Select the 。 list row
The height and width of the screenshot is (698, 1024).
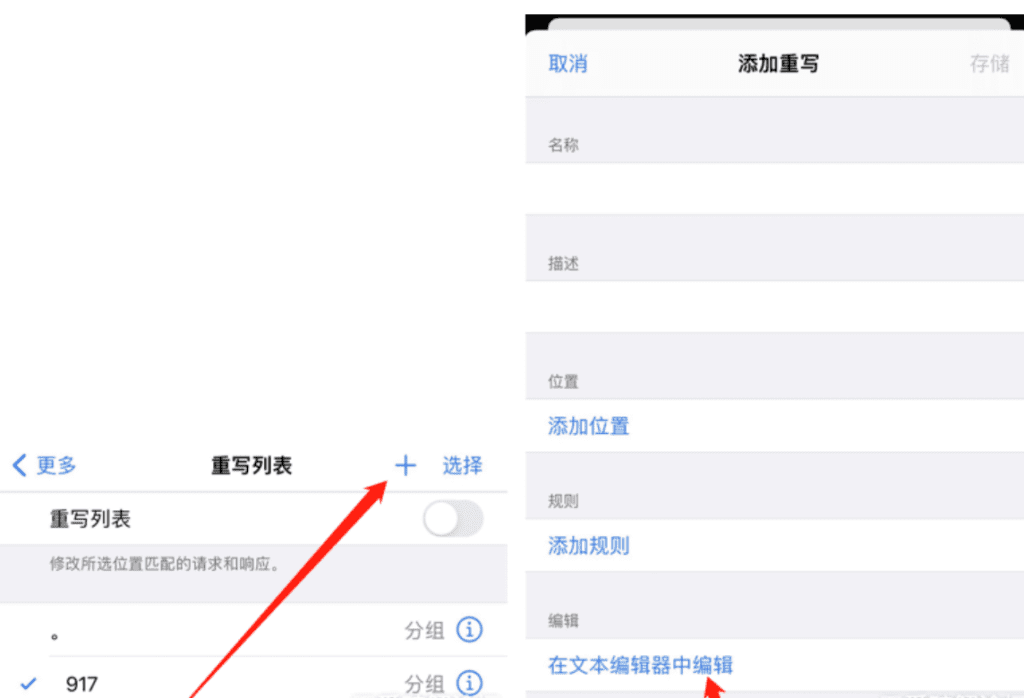pyautogui.click(x=253, y=630)
